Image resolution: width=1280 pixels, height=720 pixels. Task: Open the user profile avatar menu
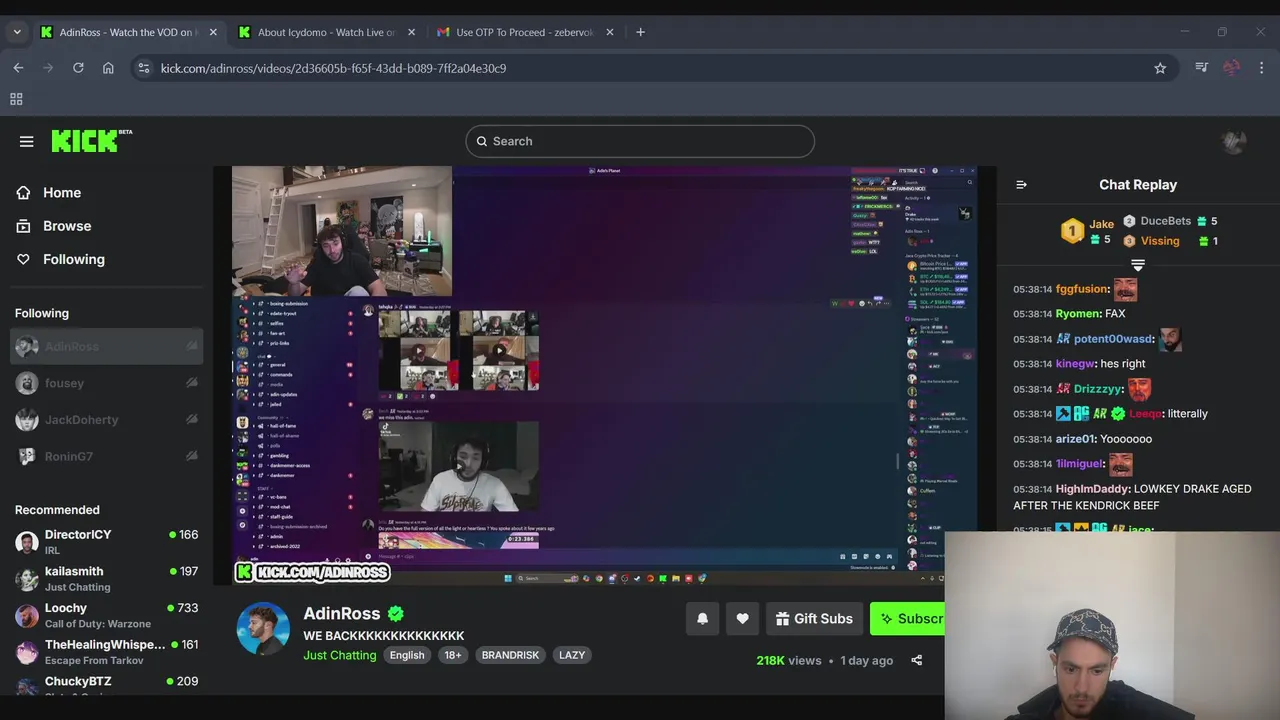[1234, 141]
